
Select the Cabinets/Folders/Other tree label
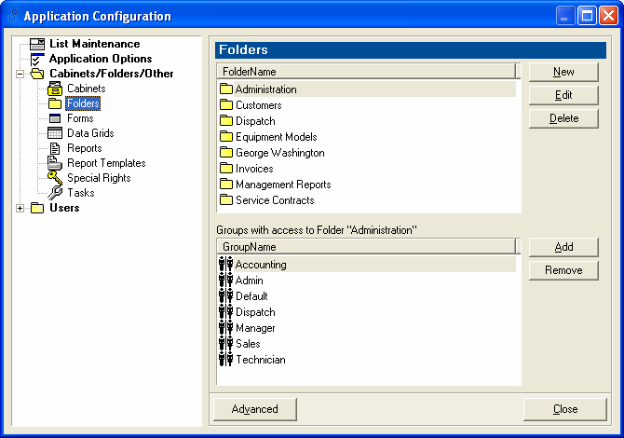tap(111, 74)
